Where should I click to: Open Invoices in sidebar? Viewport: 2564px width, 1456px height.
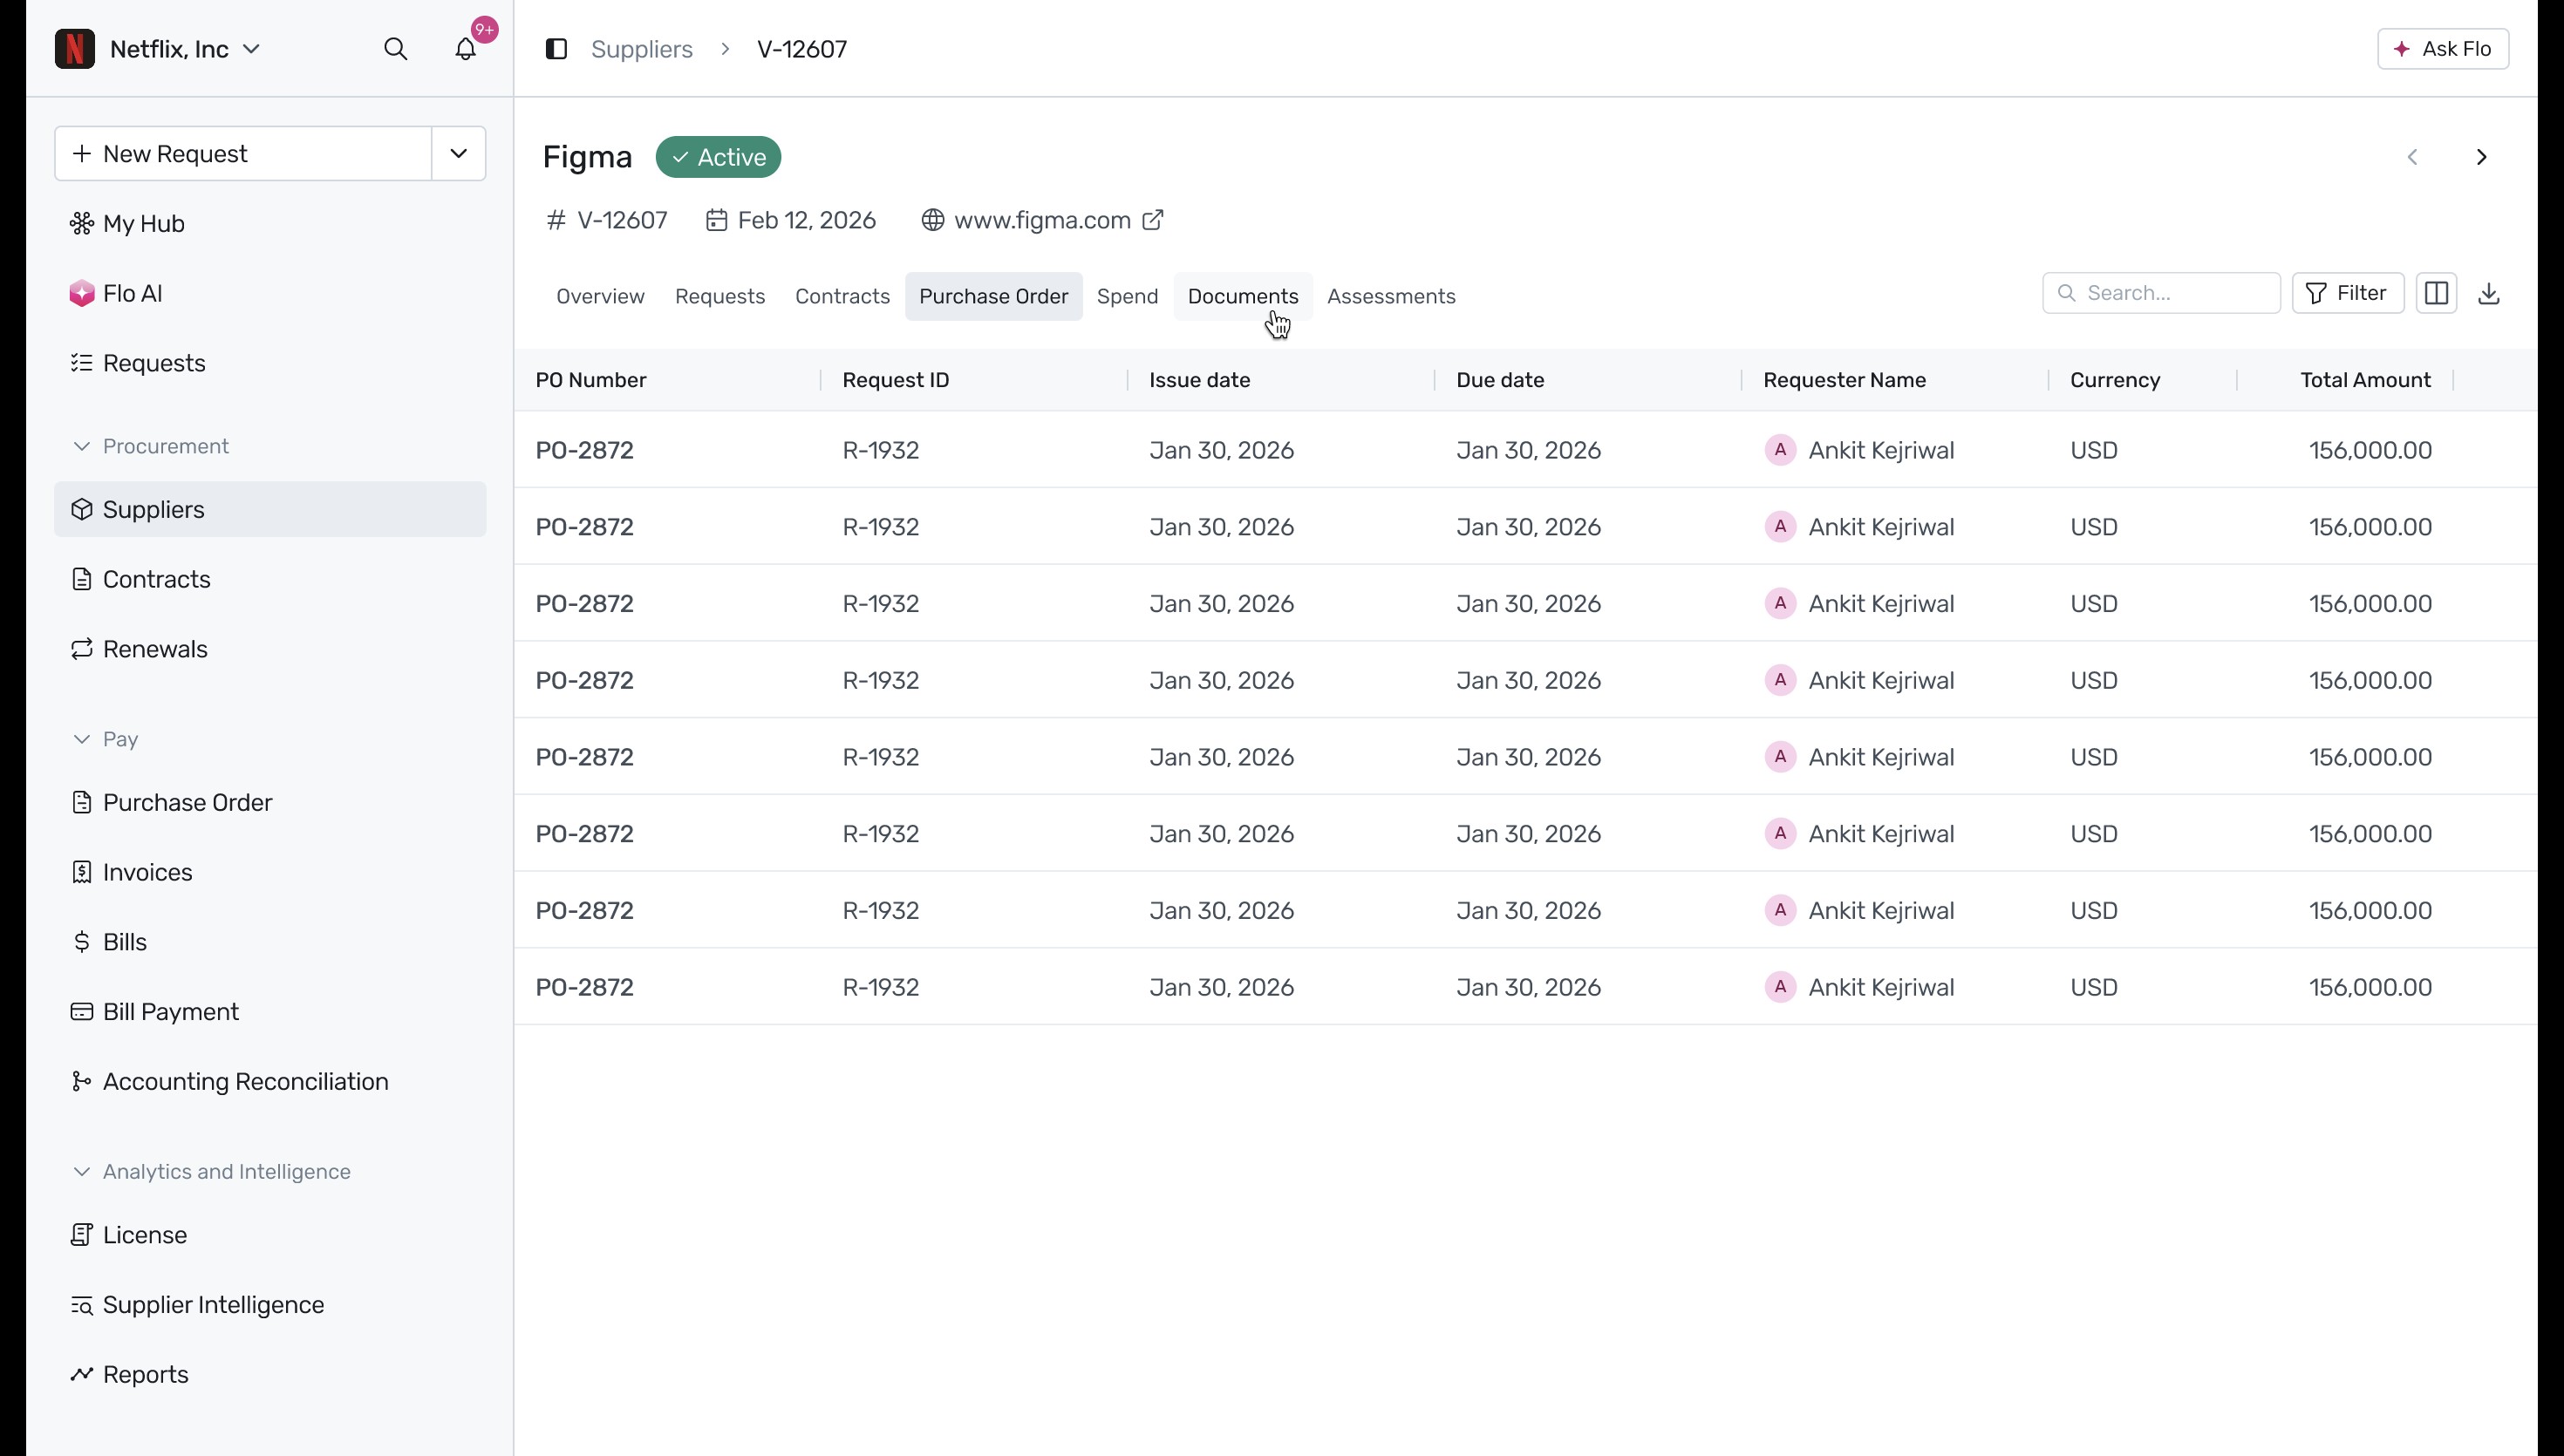click(270, 872)
